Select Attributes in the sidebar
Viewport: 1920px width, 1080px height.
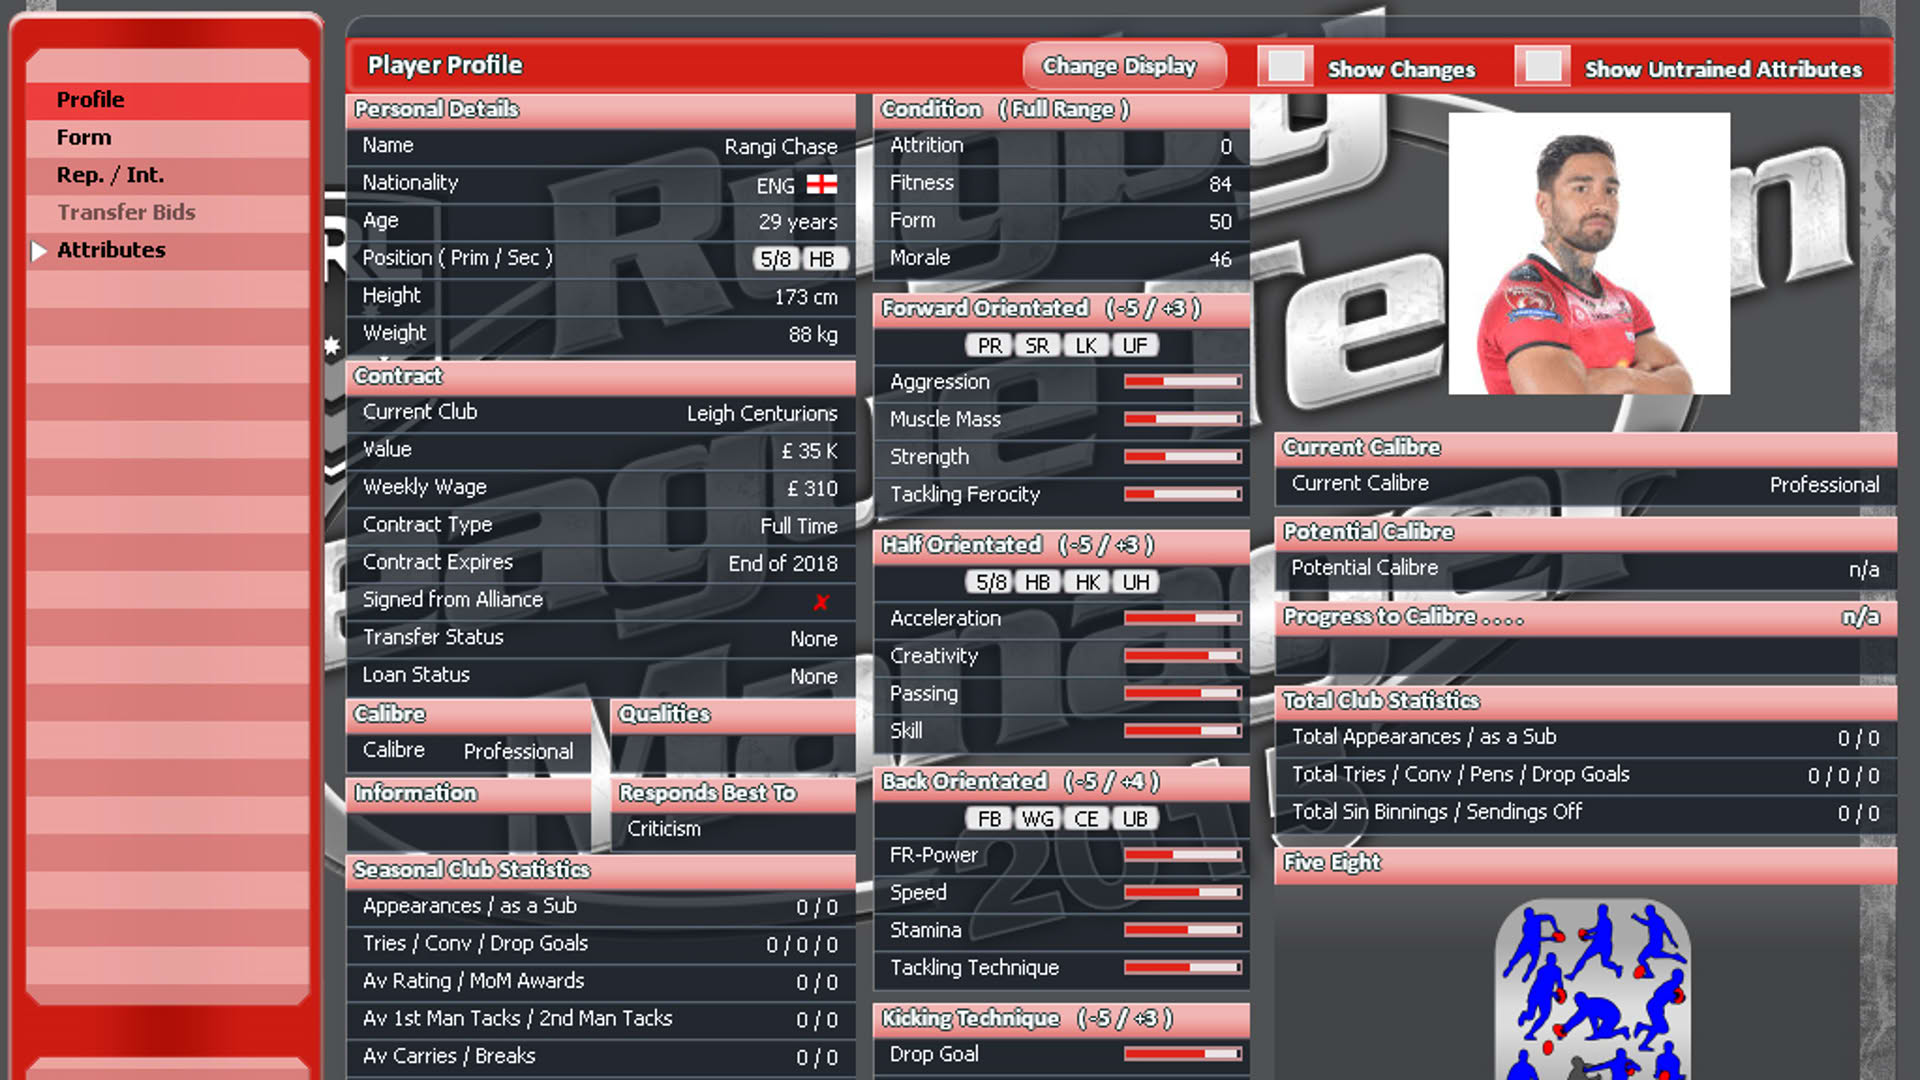(x=167, y=250)
